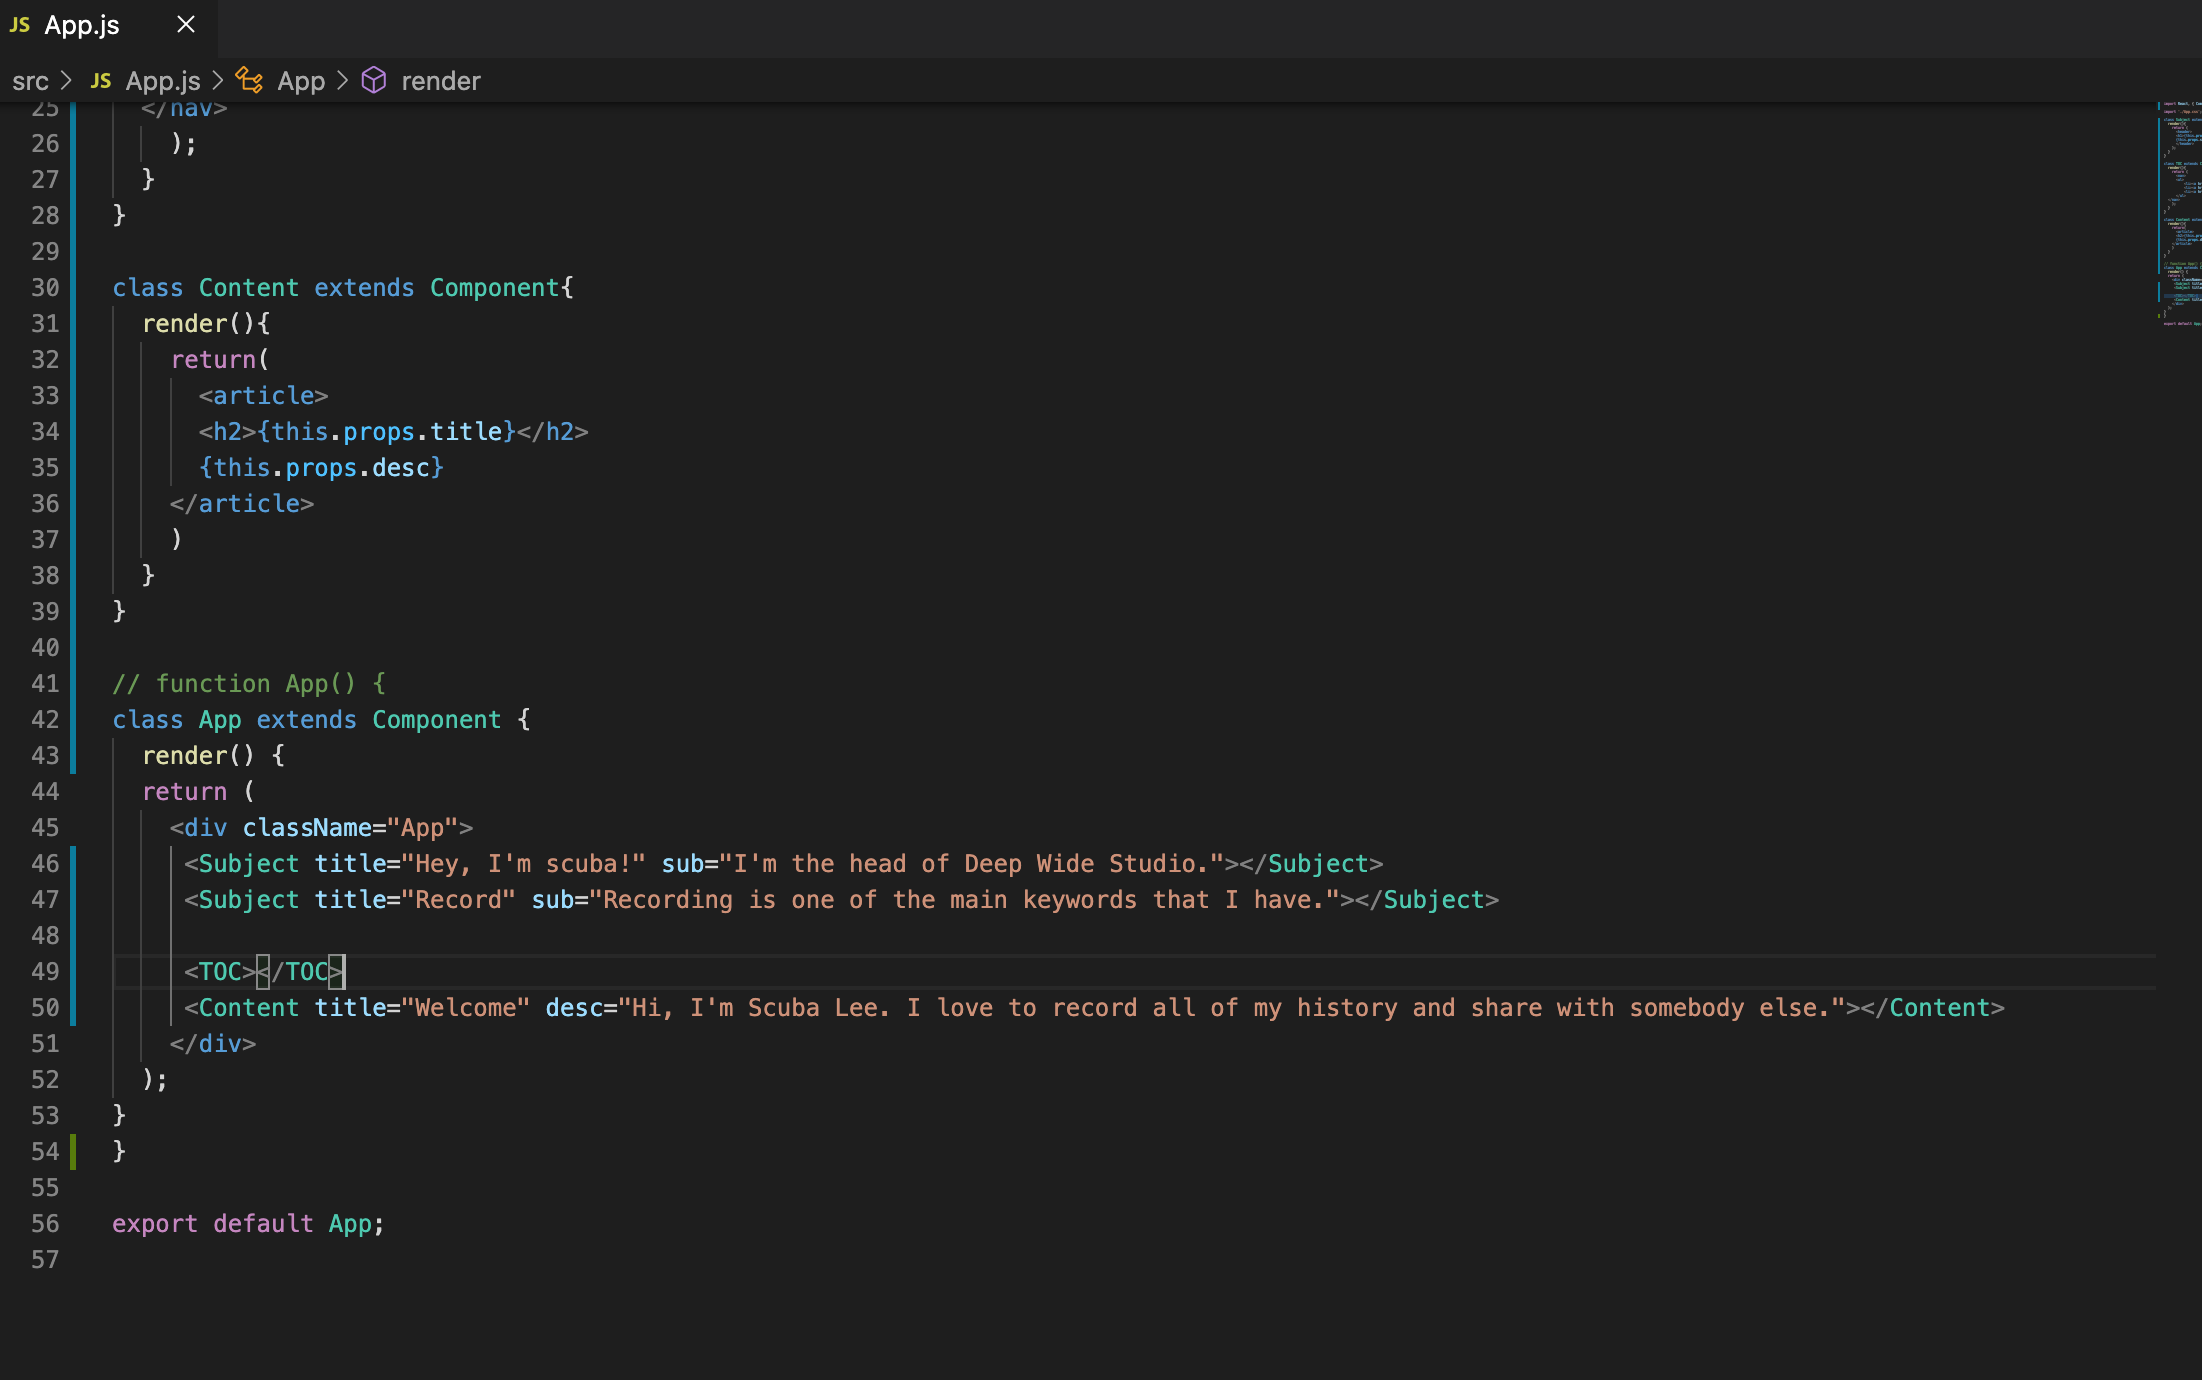Image resolution: width=2202 pixels, height=1380 pixels.
Task: Click line number 30 for class Content
Action: 45,288
